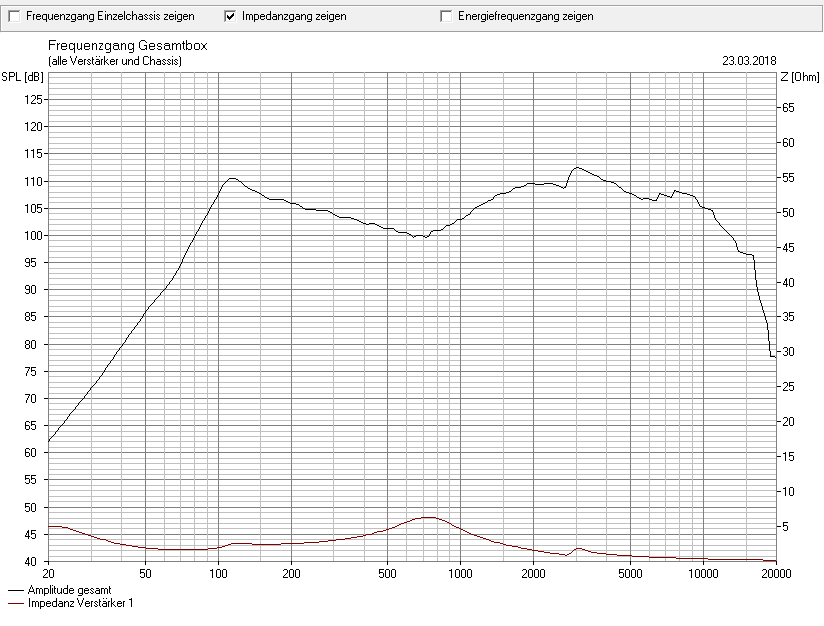The height and width of the screenshot is (626, 824).
Task: Uncheck 'Impedanzgang zeigen' checkbox
Action: point(230,16)
